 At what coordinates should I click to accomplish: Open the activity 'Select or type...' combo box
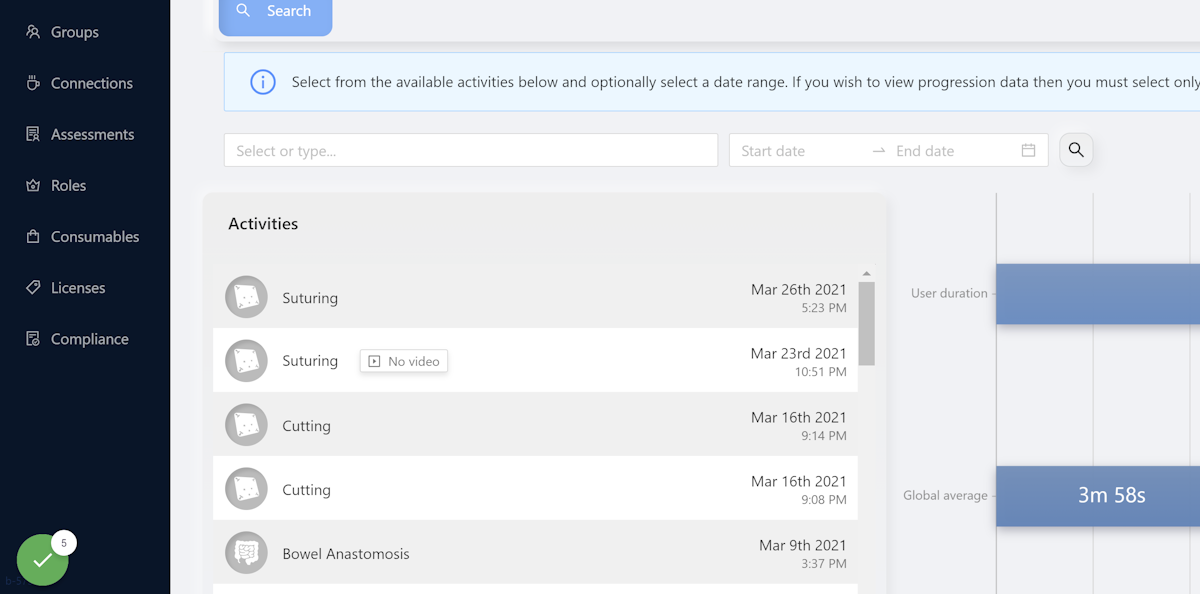[471, 150]
